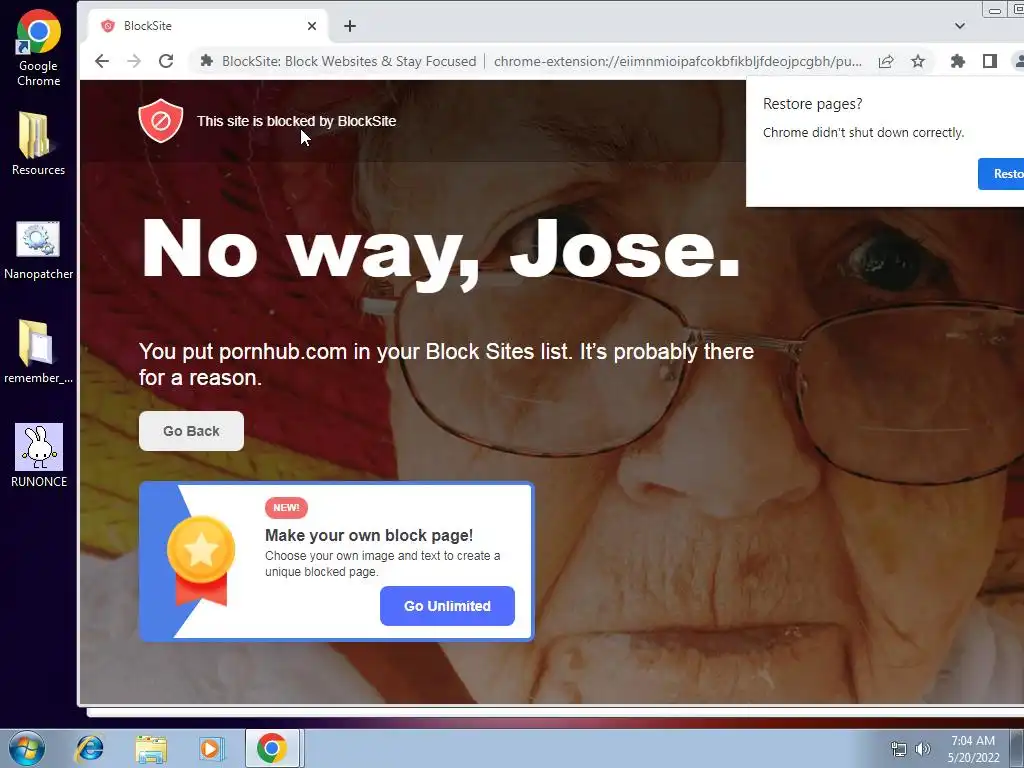Open the Google Chrome desktop shortcut
Viewport: 1024px width, 768px height.
39,48
